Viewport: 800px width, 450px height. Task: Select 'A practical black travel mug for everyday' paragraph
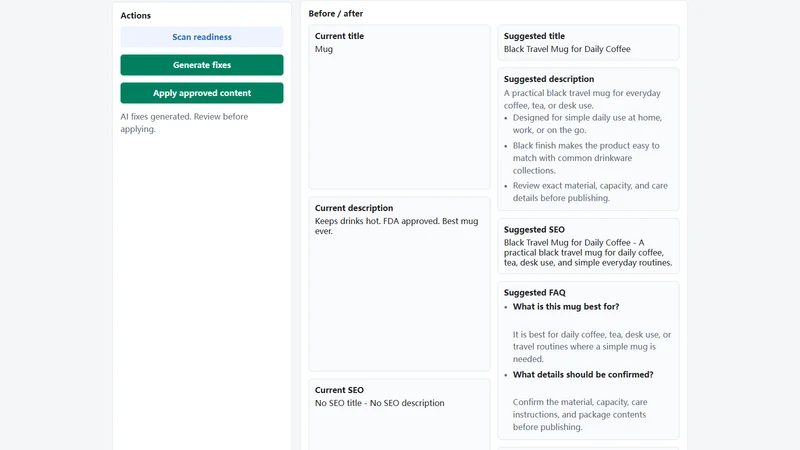tap(582, 99)
